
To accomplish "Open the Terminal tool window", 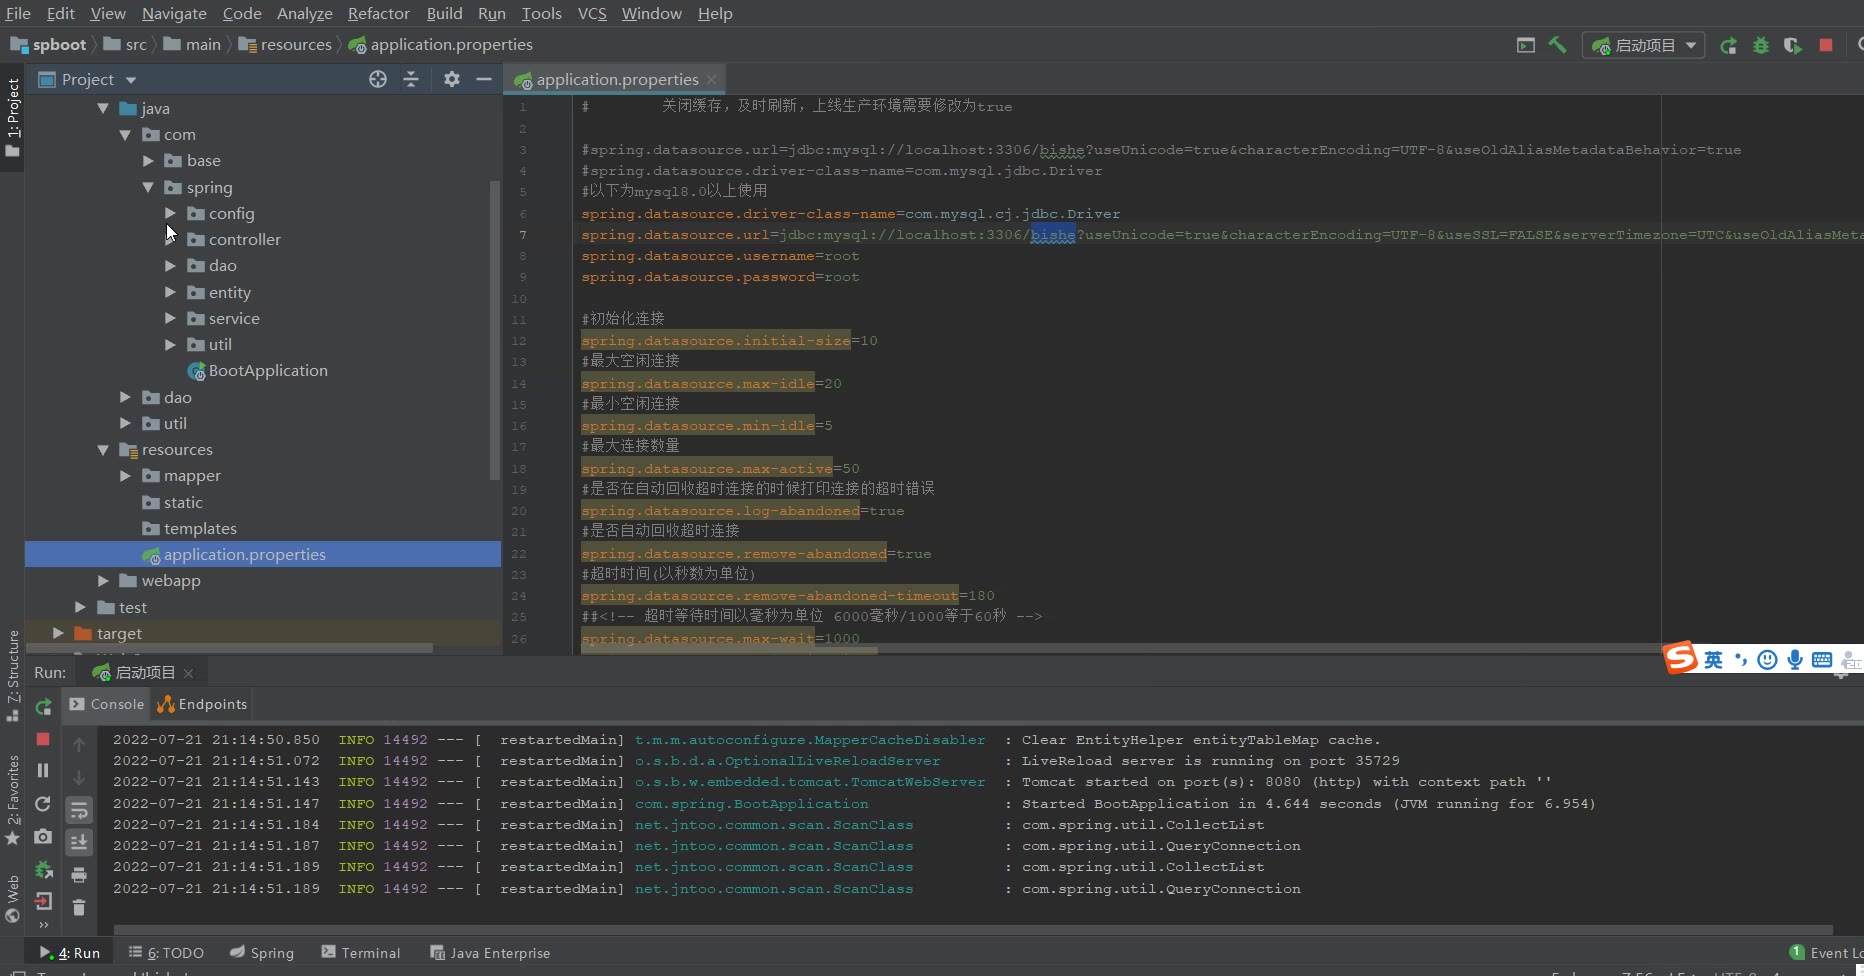I will [x=361, y=953].
